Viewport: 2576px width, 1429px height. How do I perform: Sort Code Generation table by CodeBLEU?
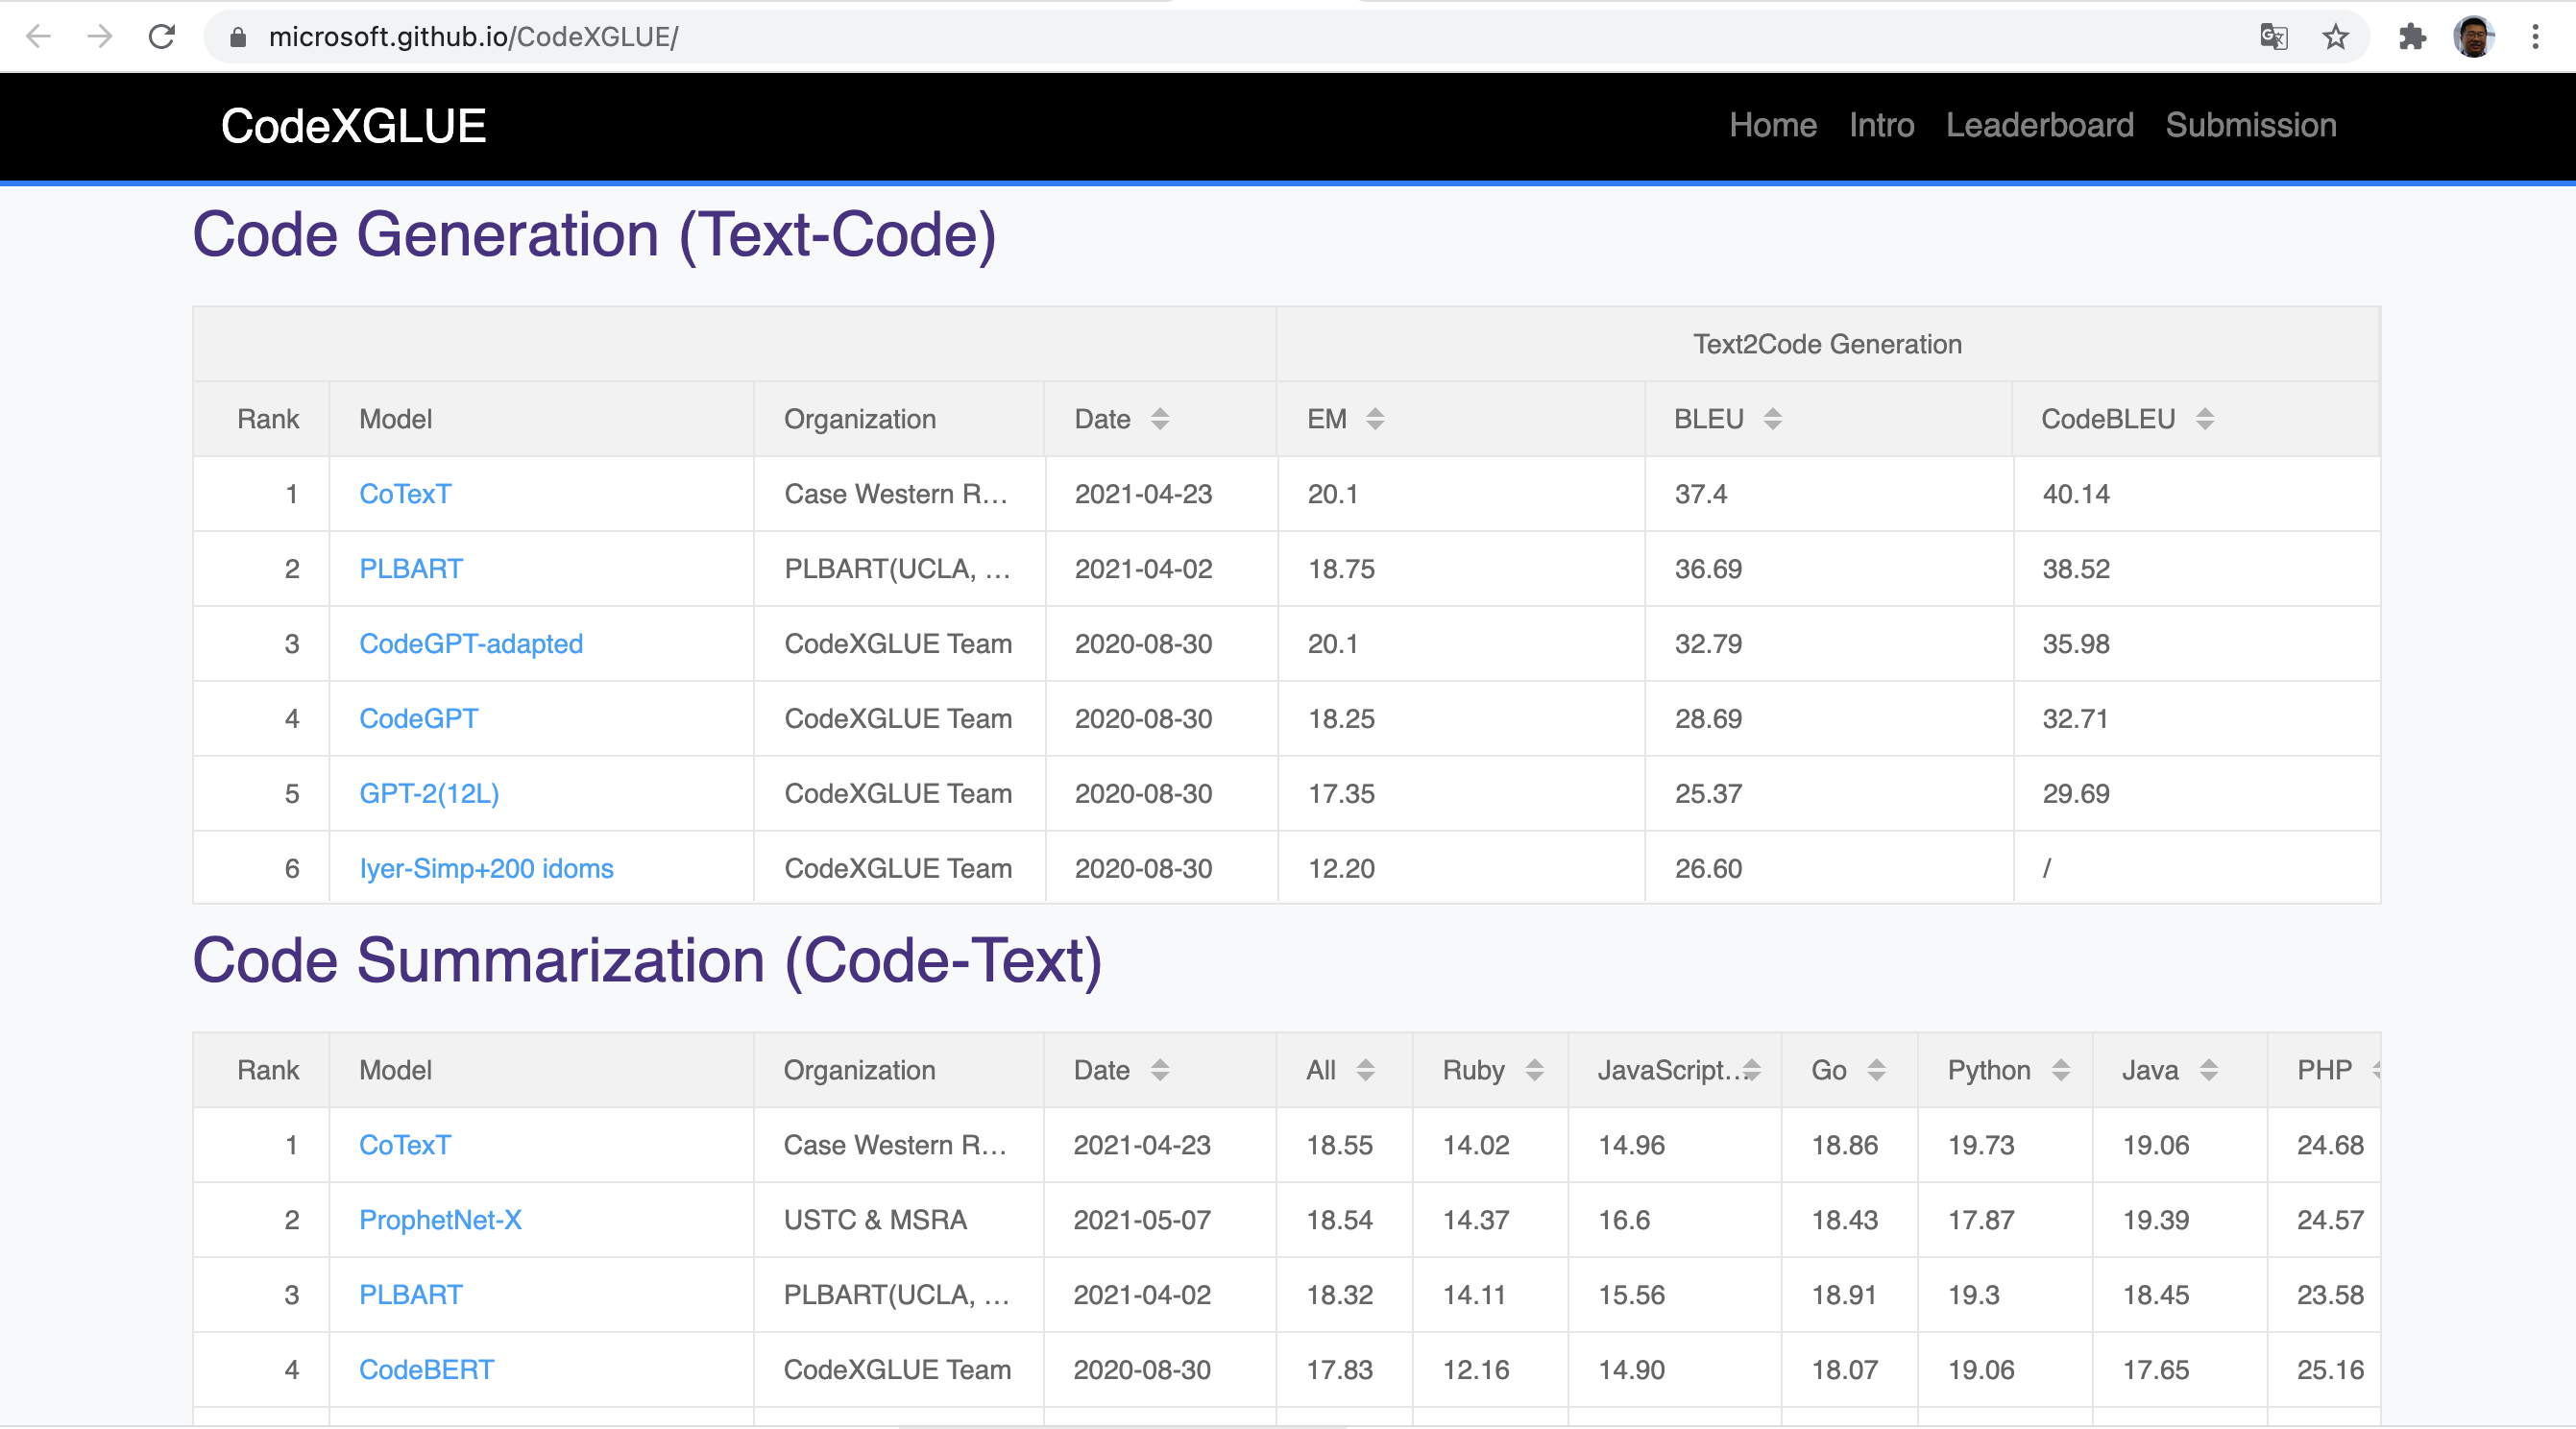[x=2204, y=419]
